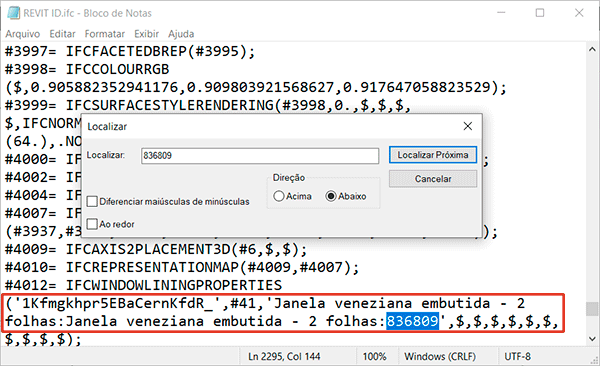Click Windows (CRLF) status entry
Viewport: 600px width, 366px height.
(440, 356)
